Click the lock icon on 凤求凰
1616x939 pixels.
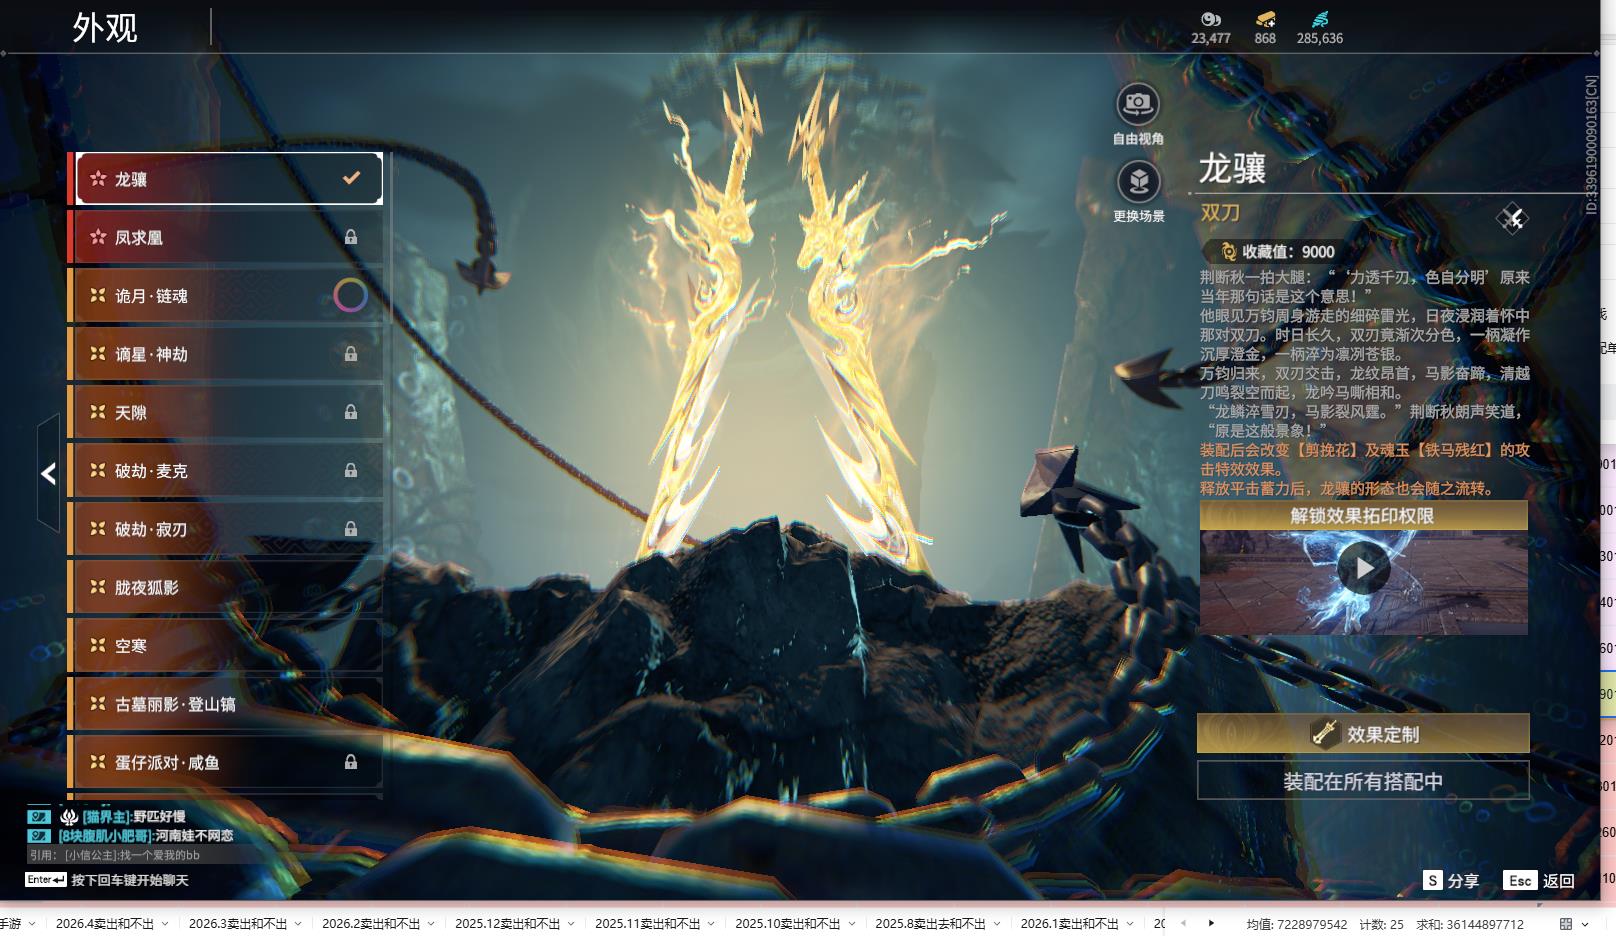coord(351,237)
